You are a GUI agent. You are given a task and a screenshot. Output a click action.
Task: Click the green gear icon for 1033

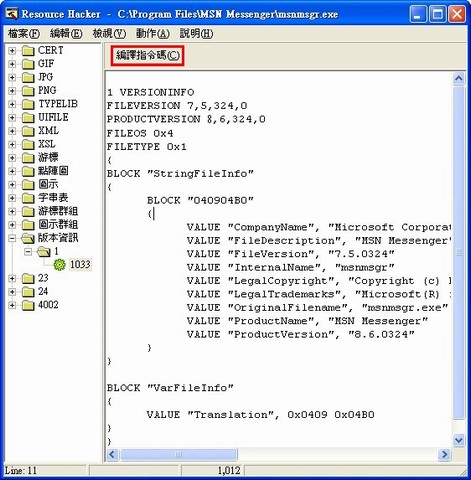60,265
